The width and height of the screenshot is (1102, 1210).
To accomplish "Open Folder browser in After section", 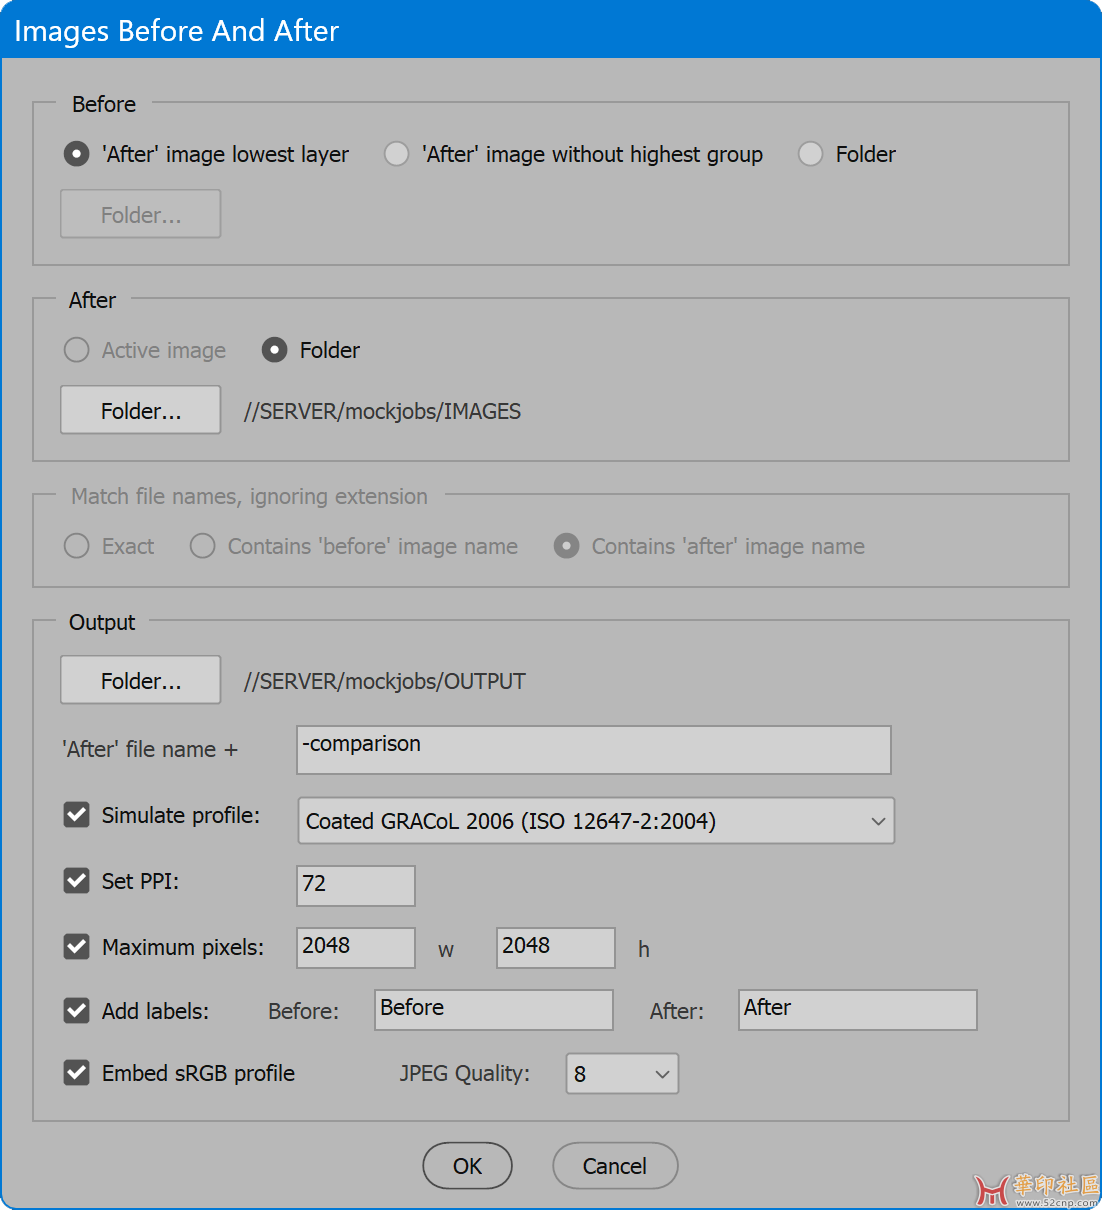I will [x=141, y=410].
